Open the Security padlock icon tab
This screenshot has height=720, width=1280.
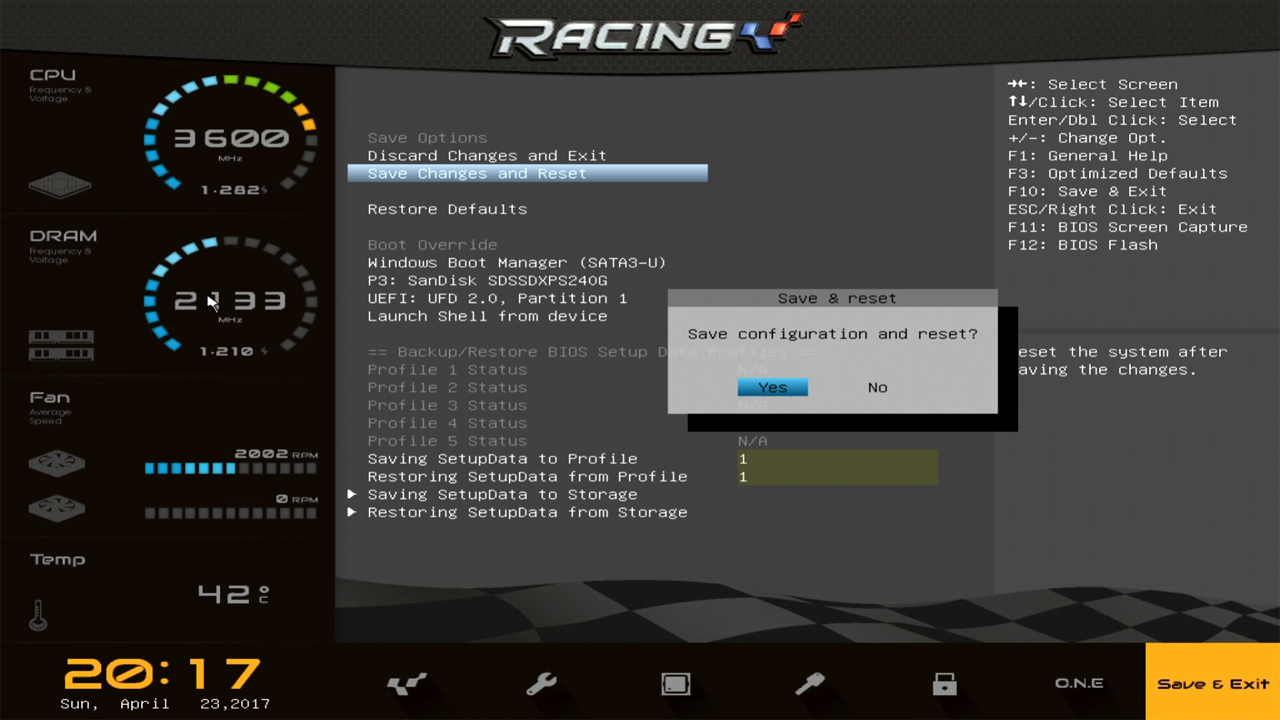coord(945,684)
